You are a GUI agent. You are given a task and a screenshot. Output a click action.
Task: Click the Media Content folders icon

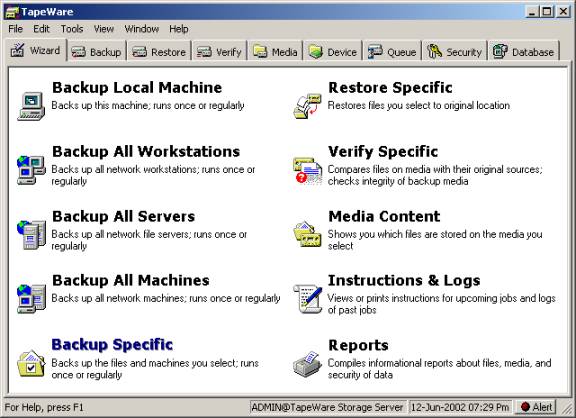(307, 234)
